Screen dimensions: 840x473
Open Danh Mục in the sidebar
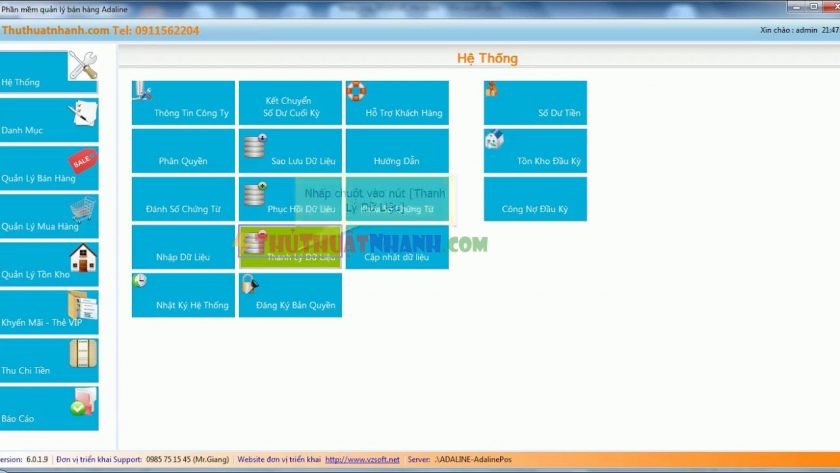pos(49,120)
